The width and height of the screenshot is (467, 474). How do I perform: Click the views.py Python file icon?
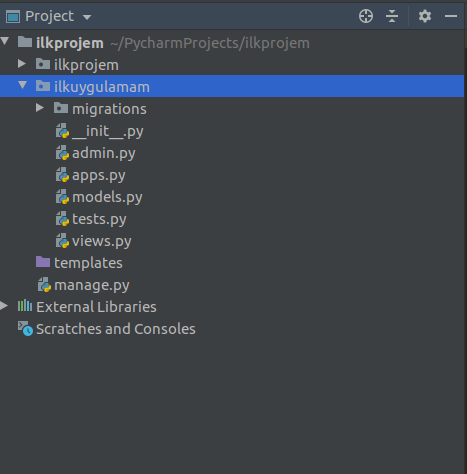pyautogui.click(x=62, y=241)
